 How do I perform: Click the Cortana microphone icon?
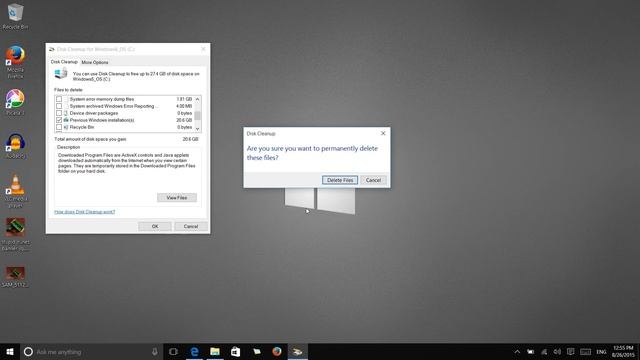pos(155,351)
